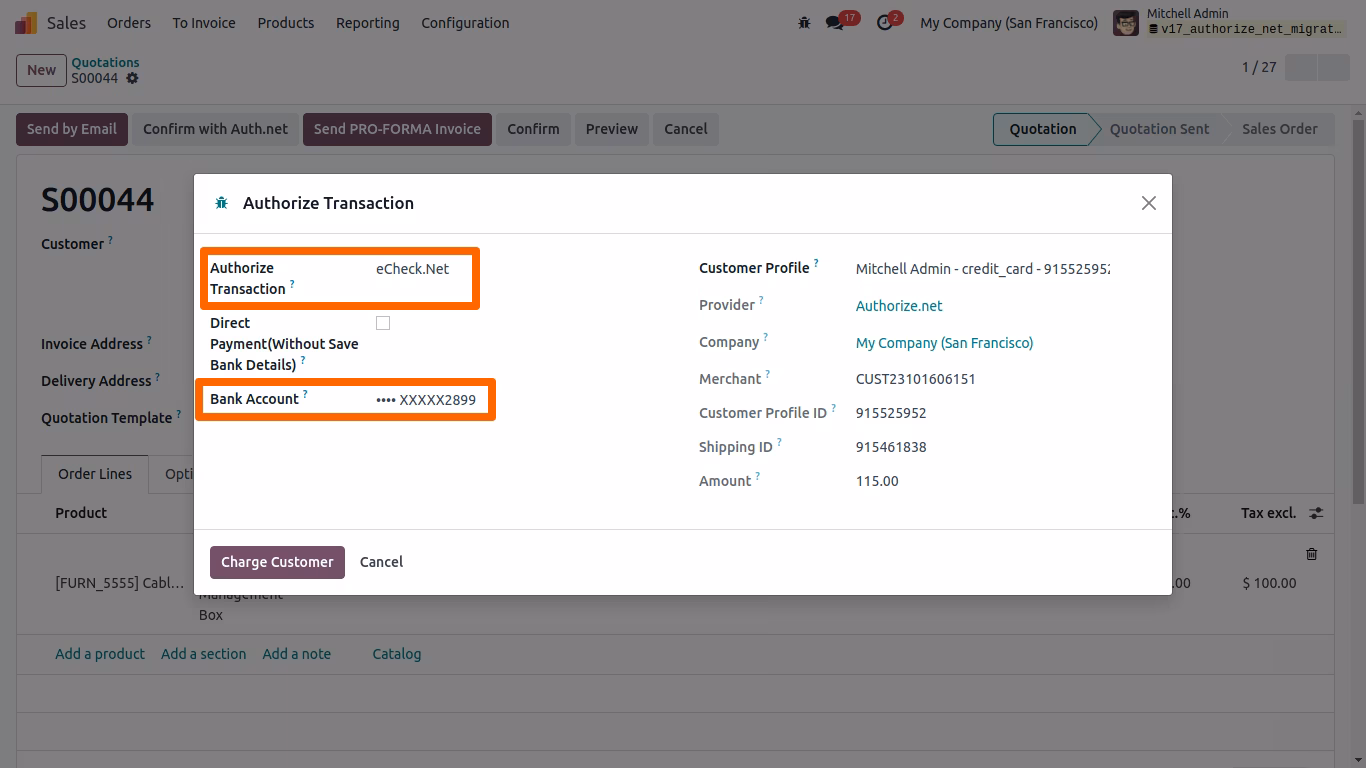Close the Authorize Transaction dialog
This screenshot has width=1366, height=768.
pyautogui.click(x=1148, y=203)
